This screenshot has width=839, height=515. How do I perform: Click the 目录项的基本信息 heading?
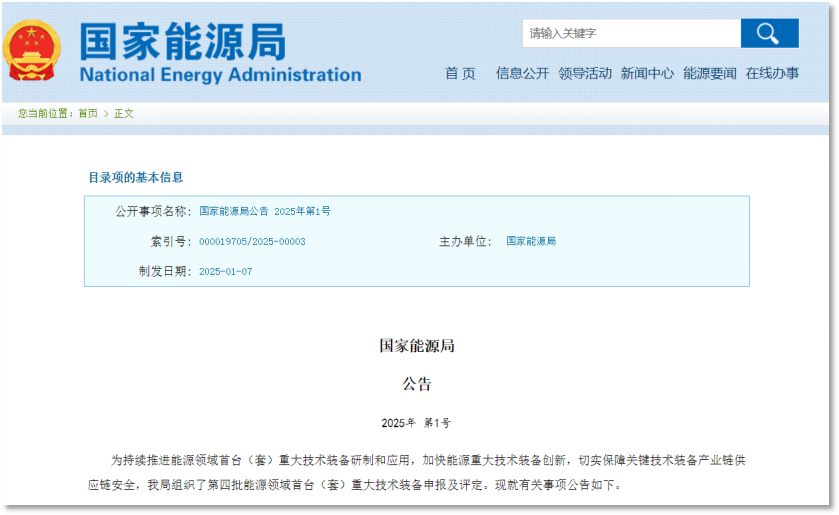click(136, 177)
